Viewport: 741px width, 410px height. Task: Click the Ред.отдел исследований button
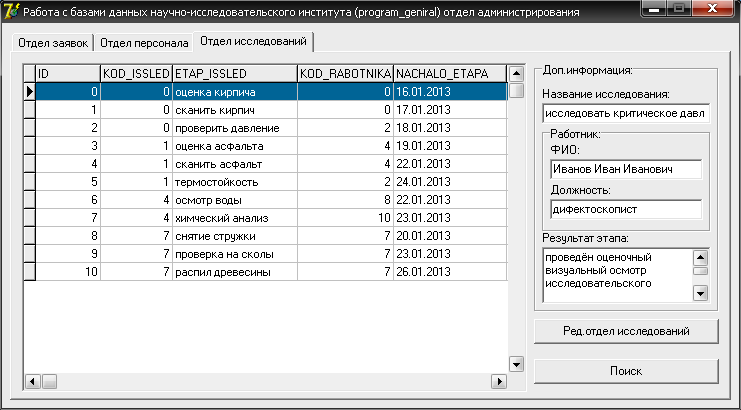click(x=626, y=331)
